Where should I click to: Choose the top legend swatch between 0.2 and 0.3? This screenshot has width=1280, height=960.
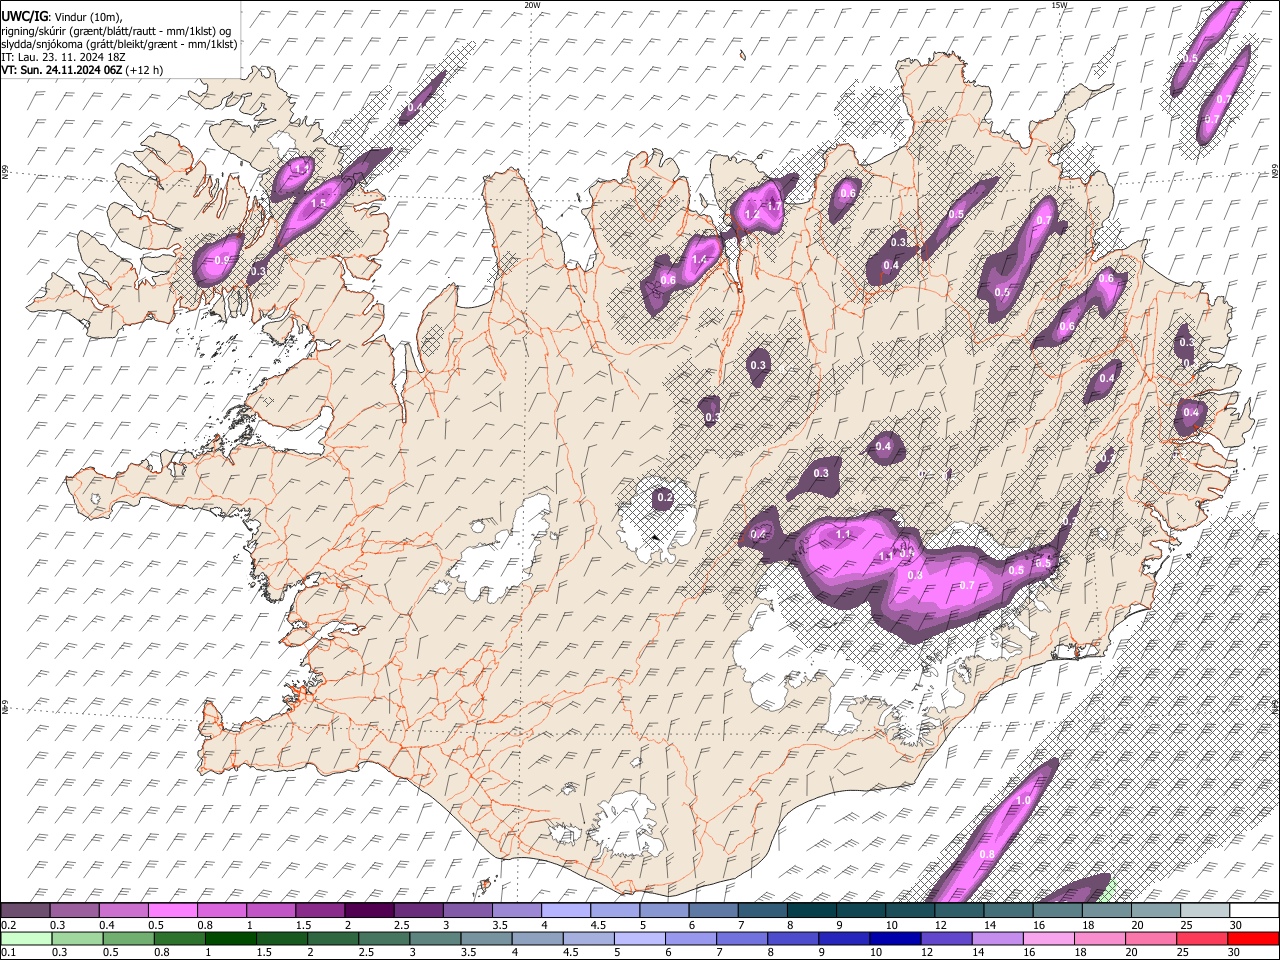pyautogui.click(x=26, y=910)
